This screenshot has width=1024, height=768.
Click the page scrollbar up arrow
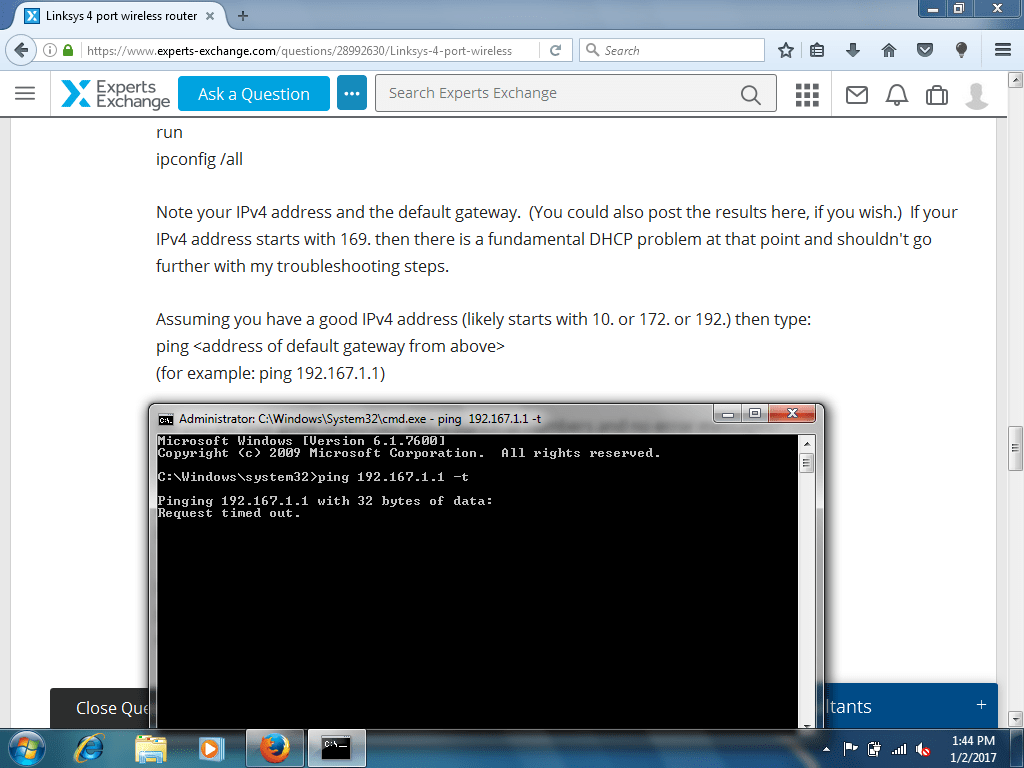pyautogui.click(x=1015, y=80)
